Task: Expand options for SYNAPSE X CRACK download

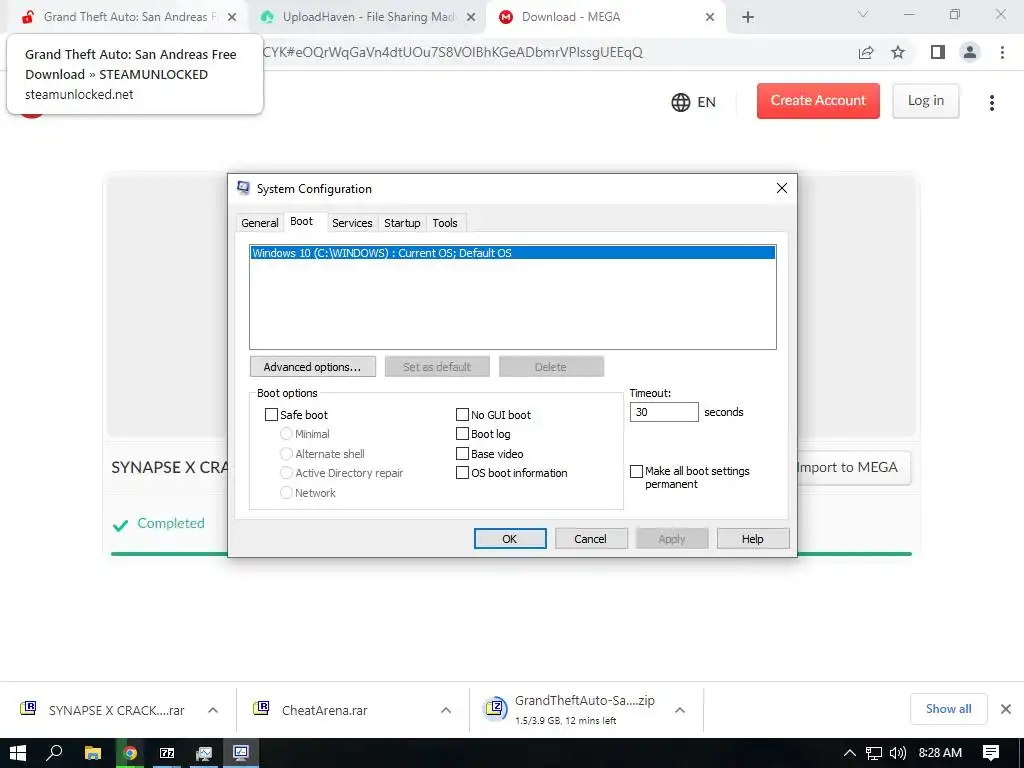Action: pos(213,710)
